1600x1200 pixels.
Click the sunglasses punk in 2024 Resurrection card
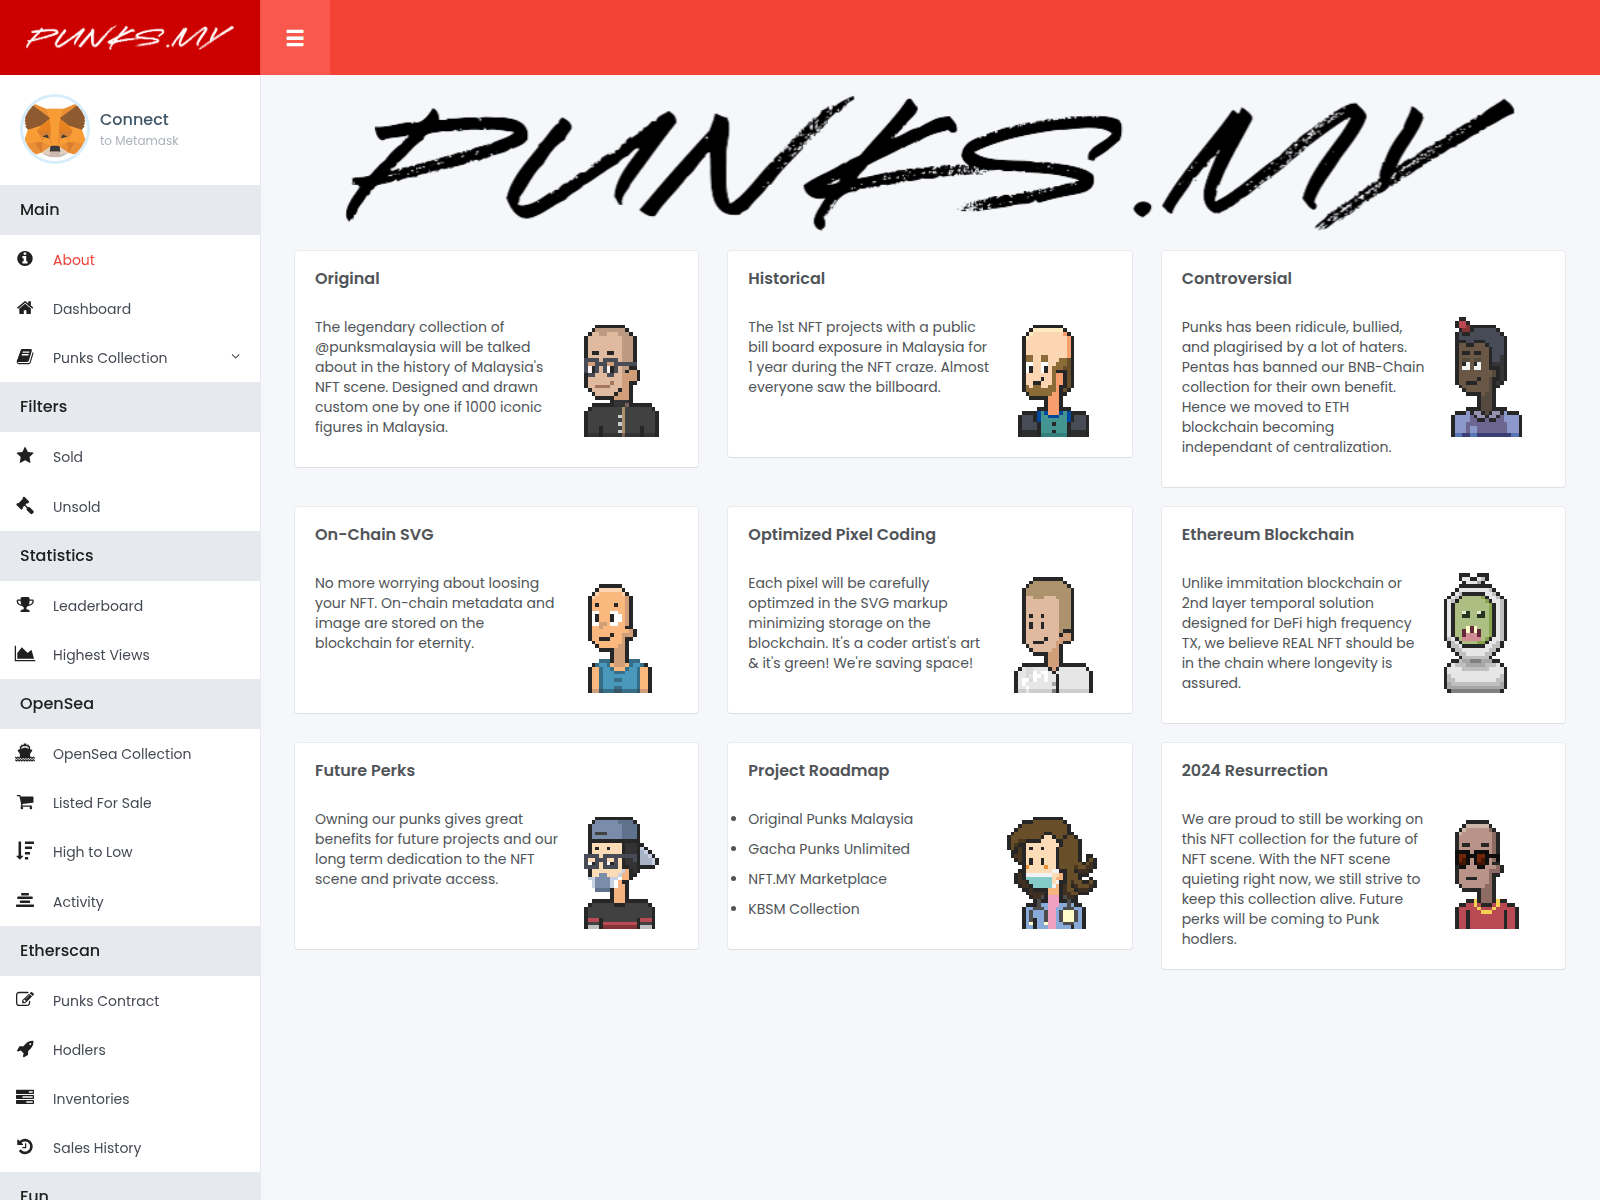pyautogui.click(x=1486, y=875)
